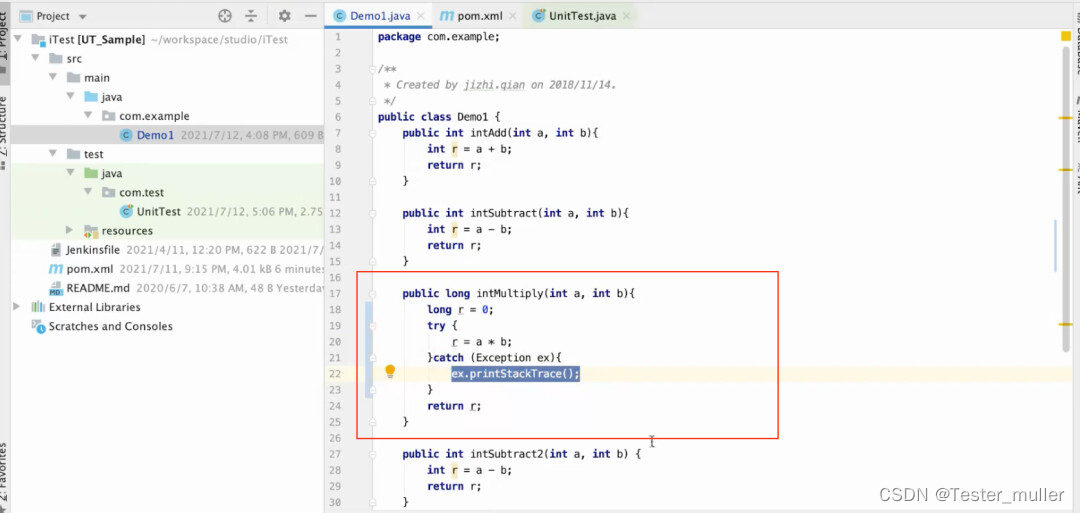Collapse the main folder arrow

52,78
